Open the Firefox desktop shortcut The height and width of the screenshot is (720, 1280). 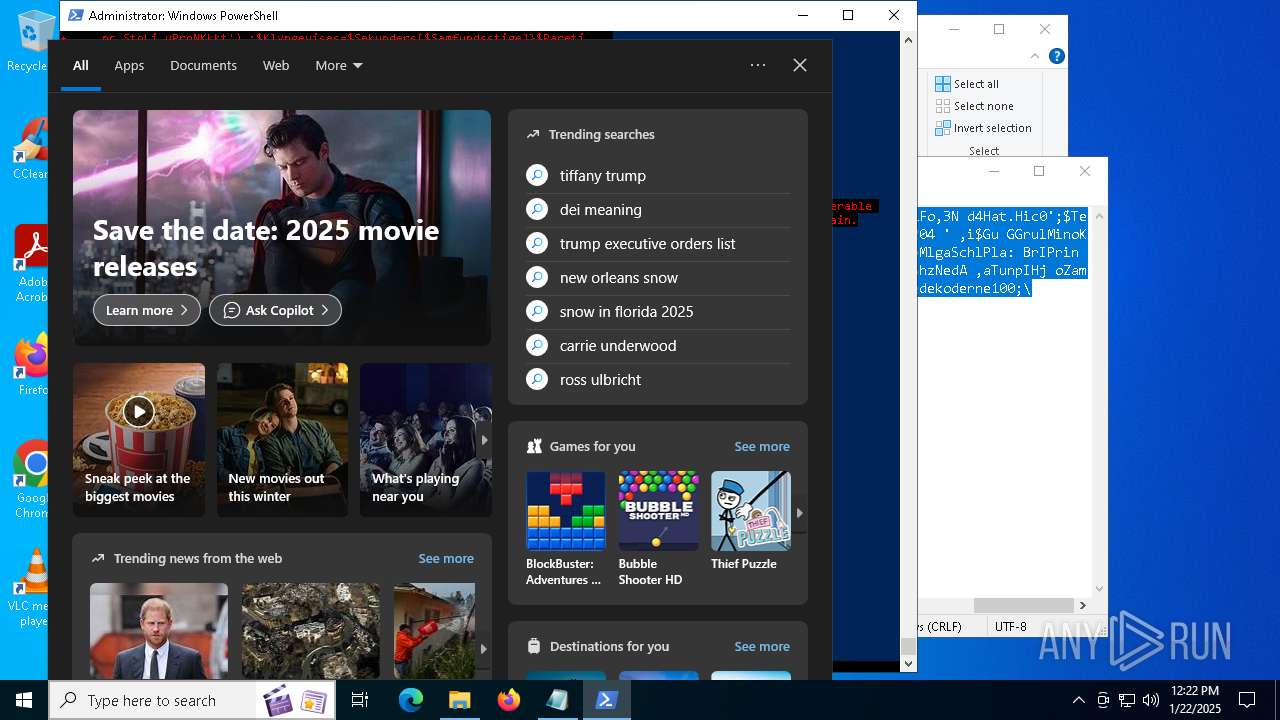32,365
